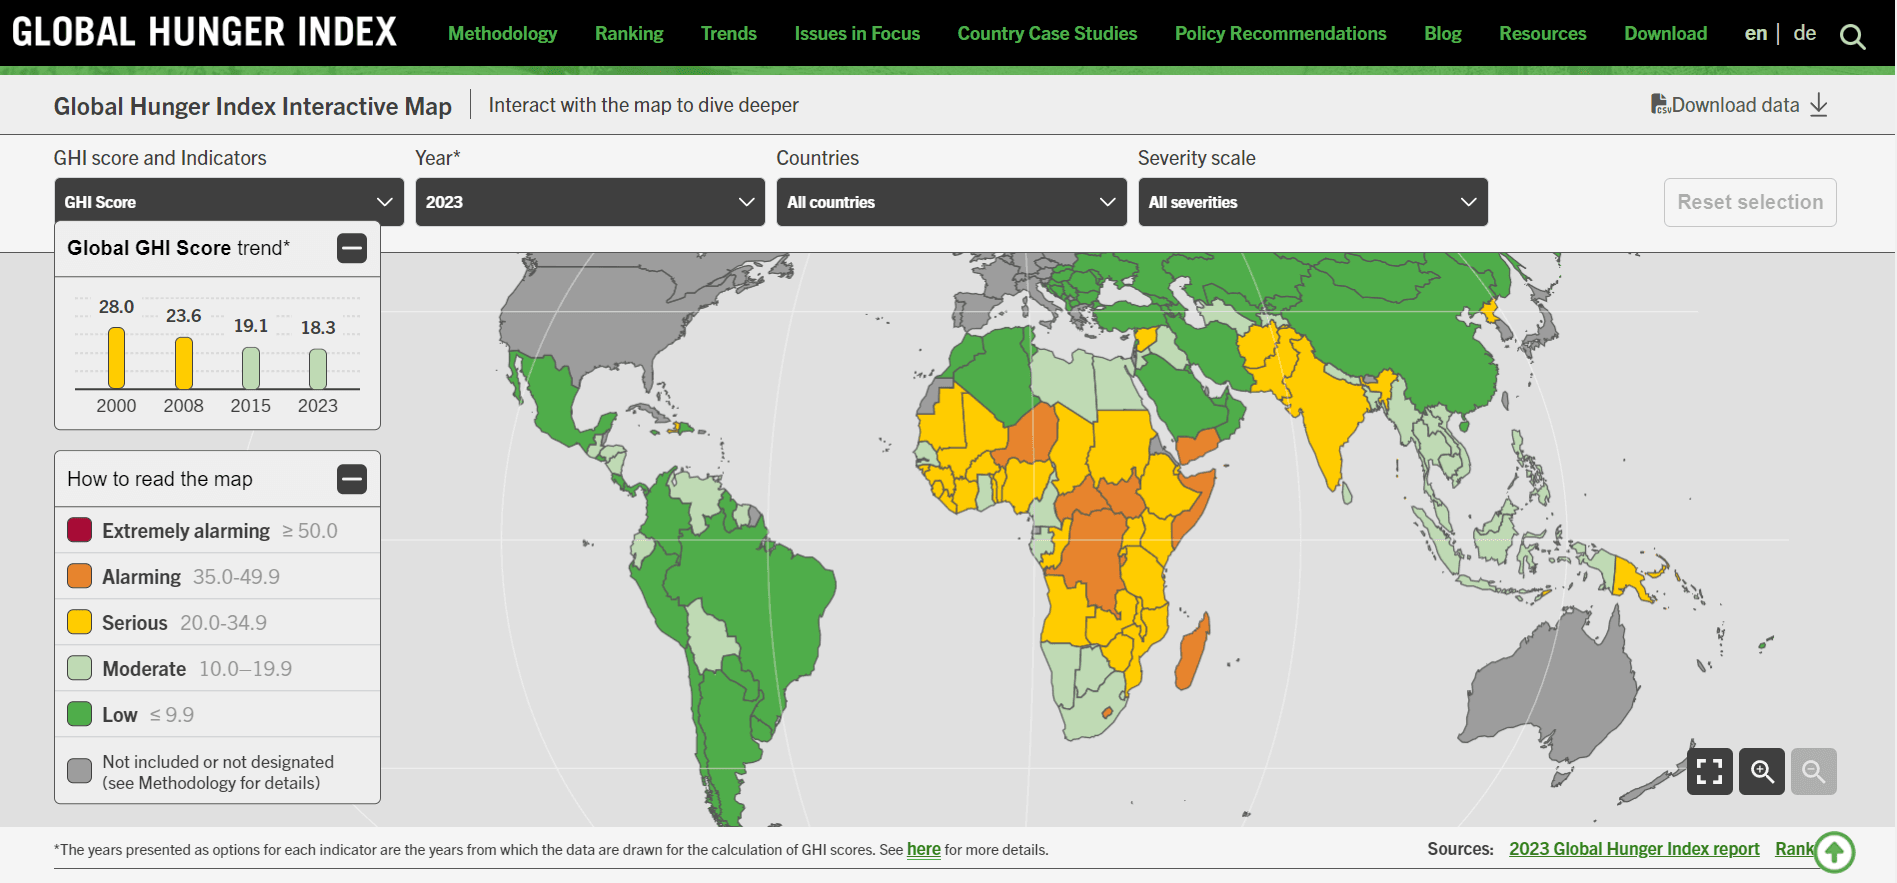This screenshot has width=1897, height=883.
Task: Open the GHI Score indicator dropdown
Action: tap(229, 202)
